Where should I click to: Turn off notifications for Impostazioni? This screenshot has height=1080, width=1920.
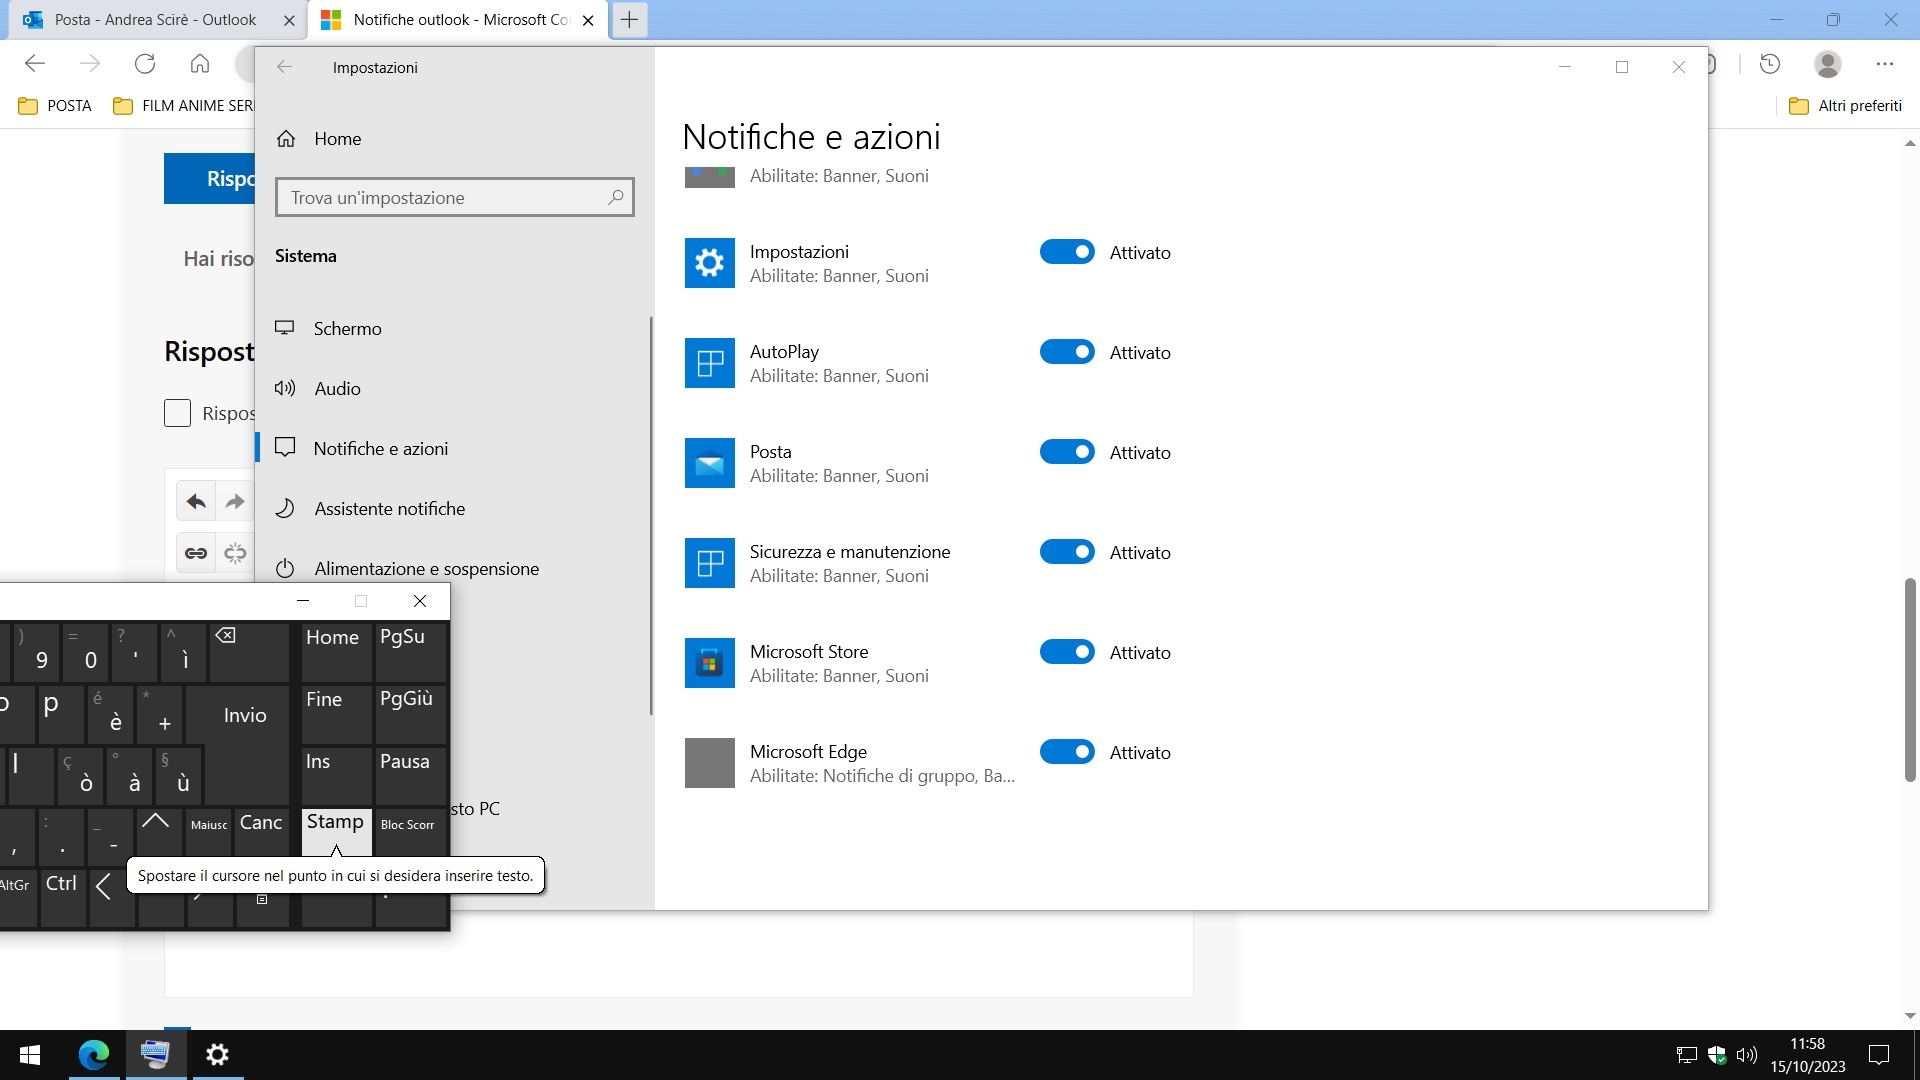(x=1067, y=252)
